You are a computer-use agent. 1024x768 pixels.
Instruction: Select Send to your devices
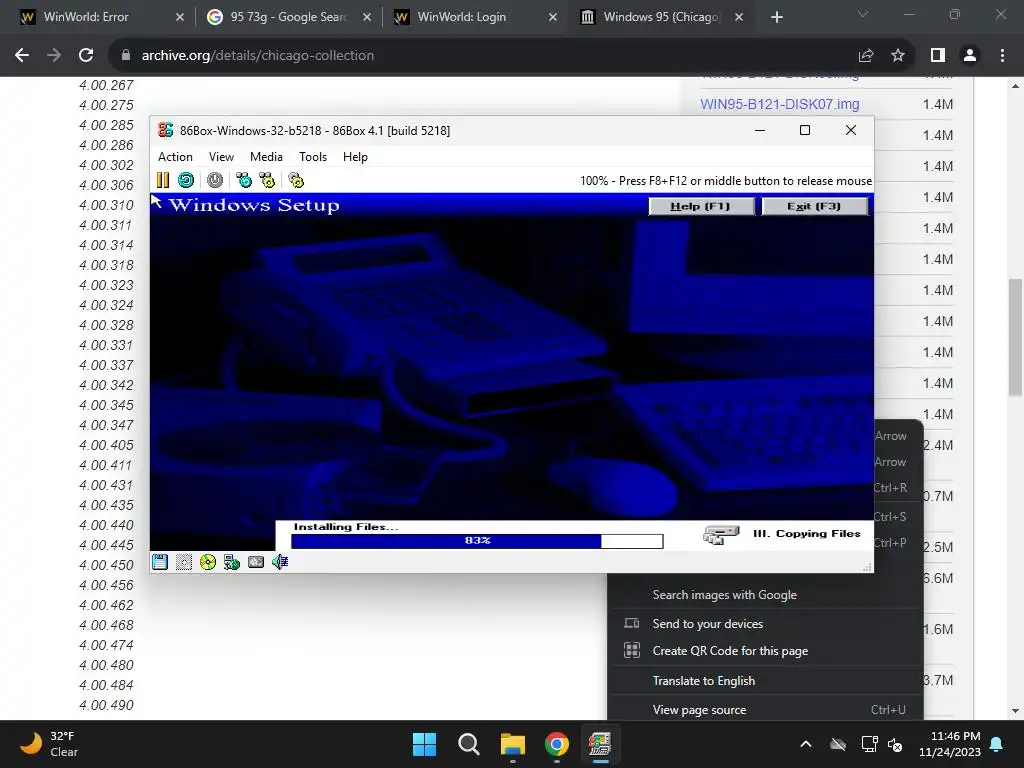[765, 624]
